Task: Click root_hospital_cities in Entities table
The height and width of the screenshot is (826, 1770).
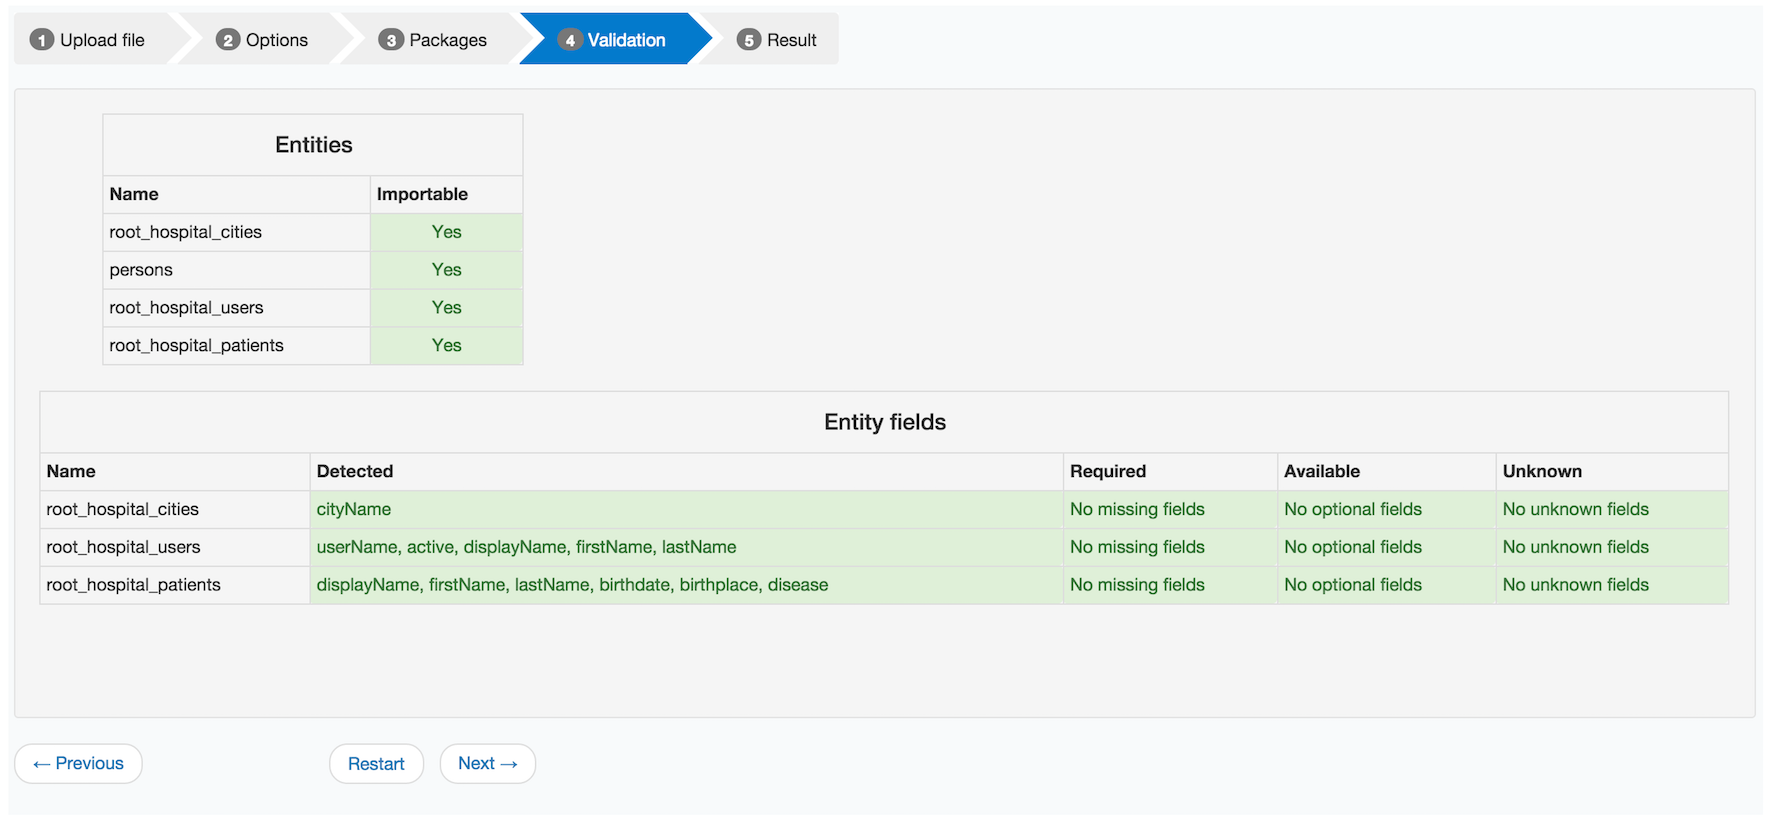Action: click(x=186, y=232)
